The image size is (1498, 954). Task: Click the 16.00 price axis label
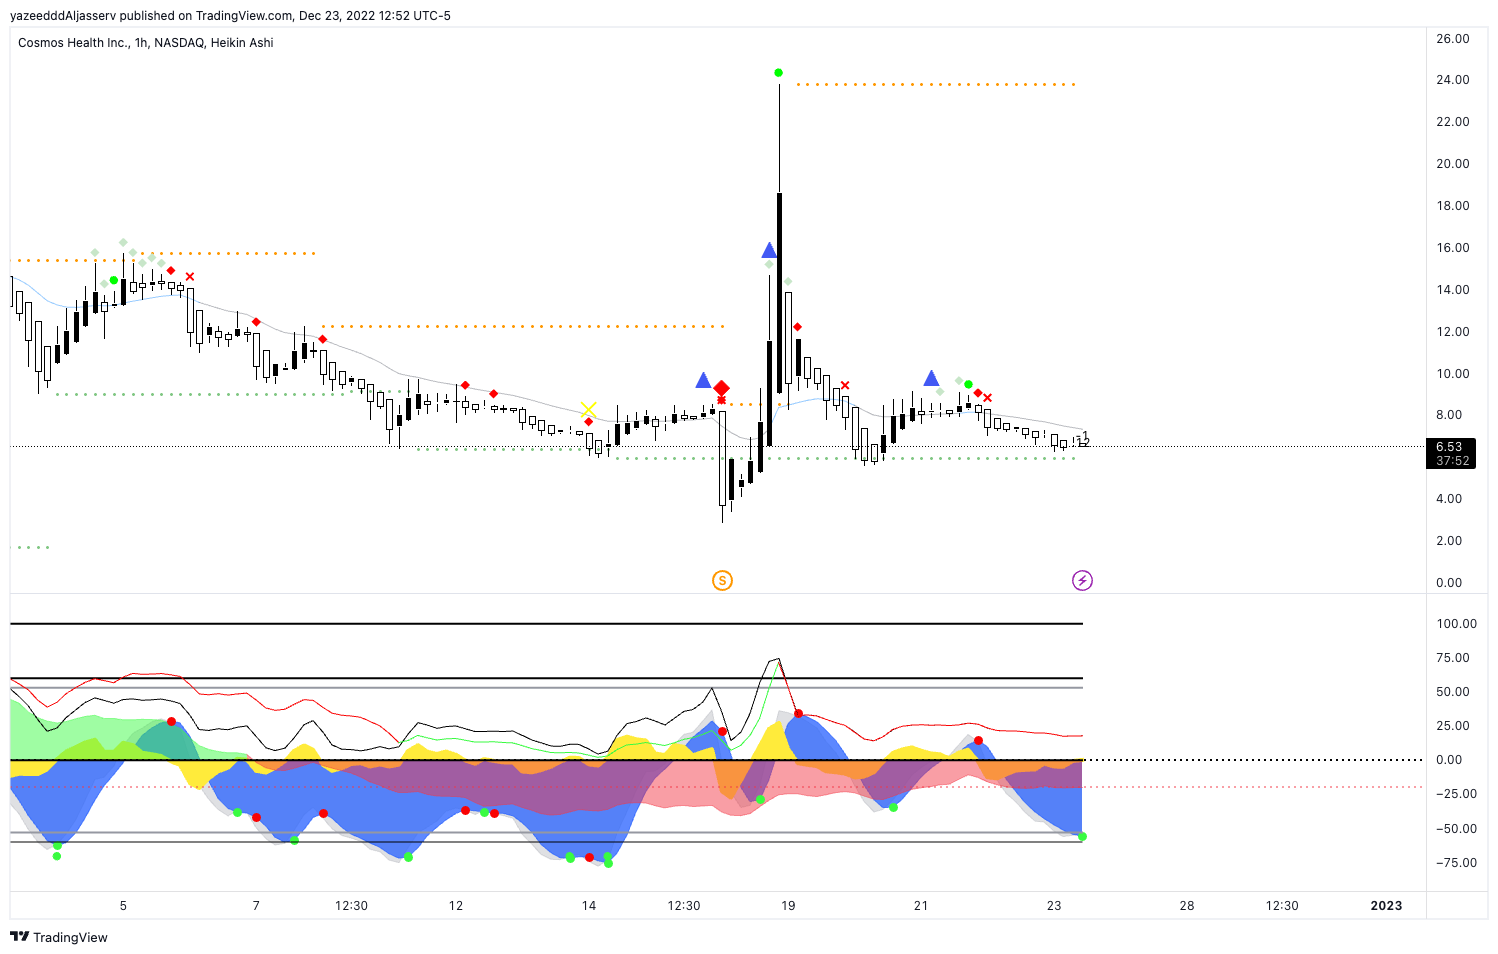(x=1452, y=248)
